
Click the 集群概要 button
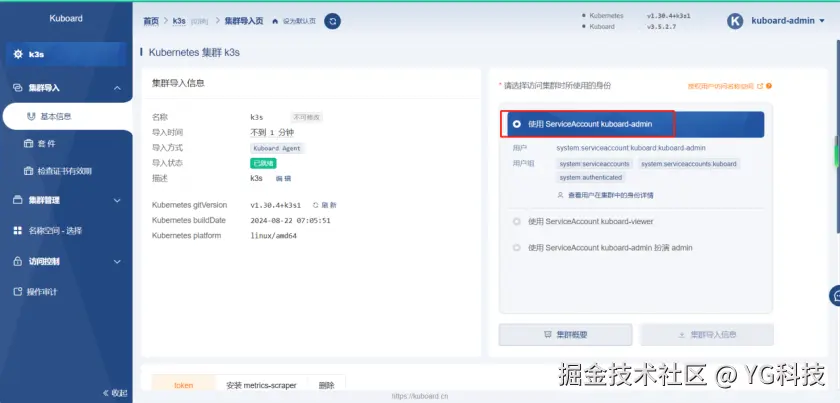point(565,334)
